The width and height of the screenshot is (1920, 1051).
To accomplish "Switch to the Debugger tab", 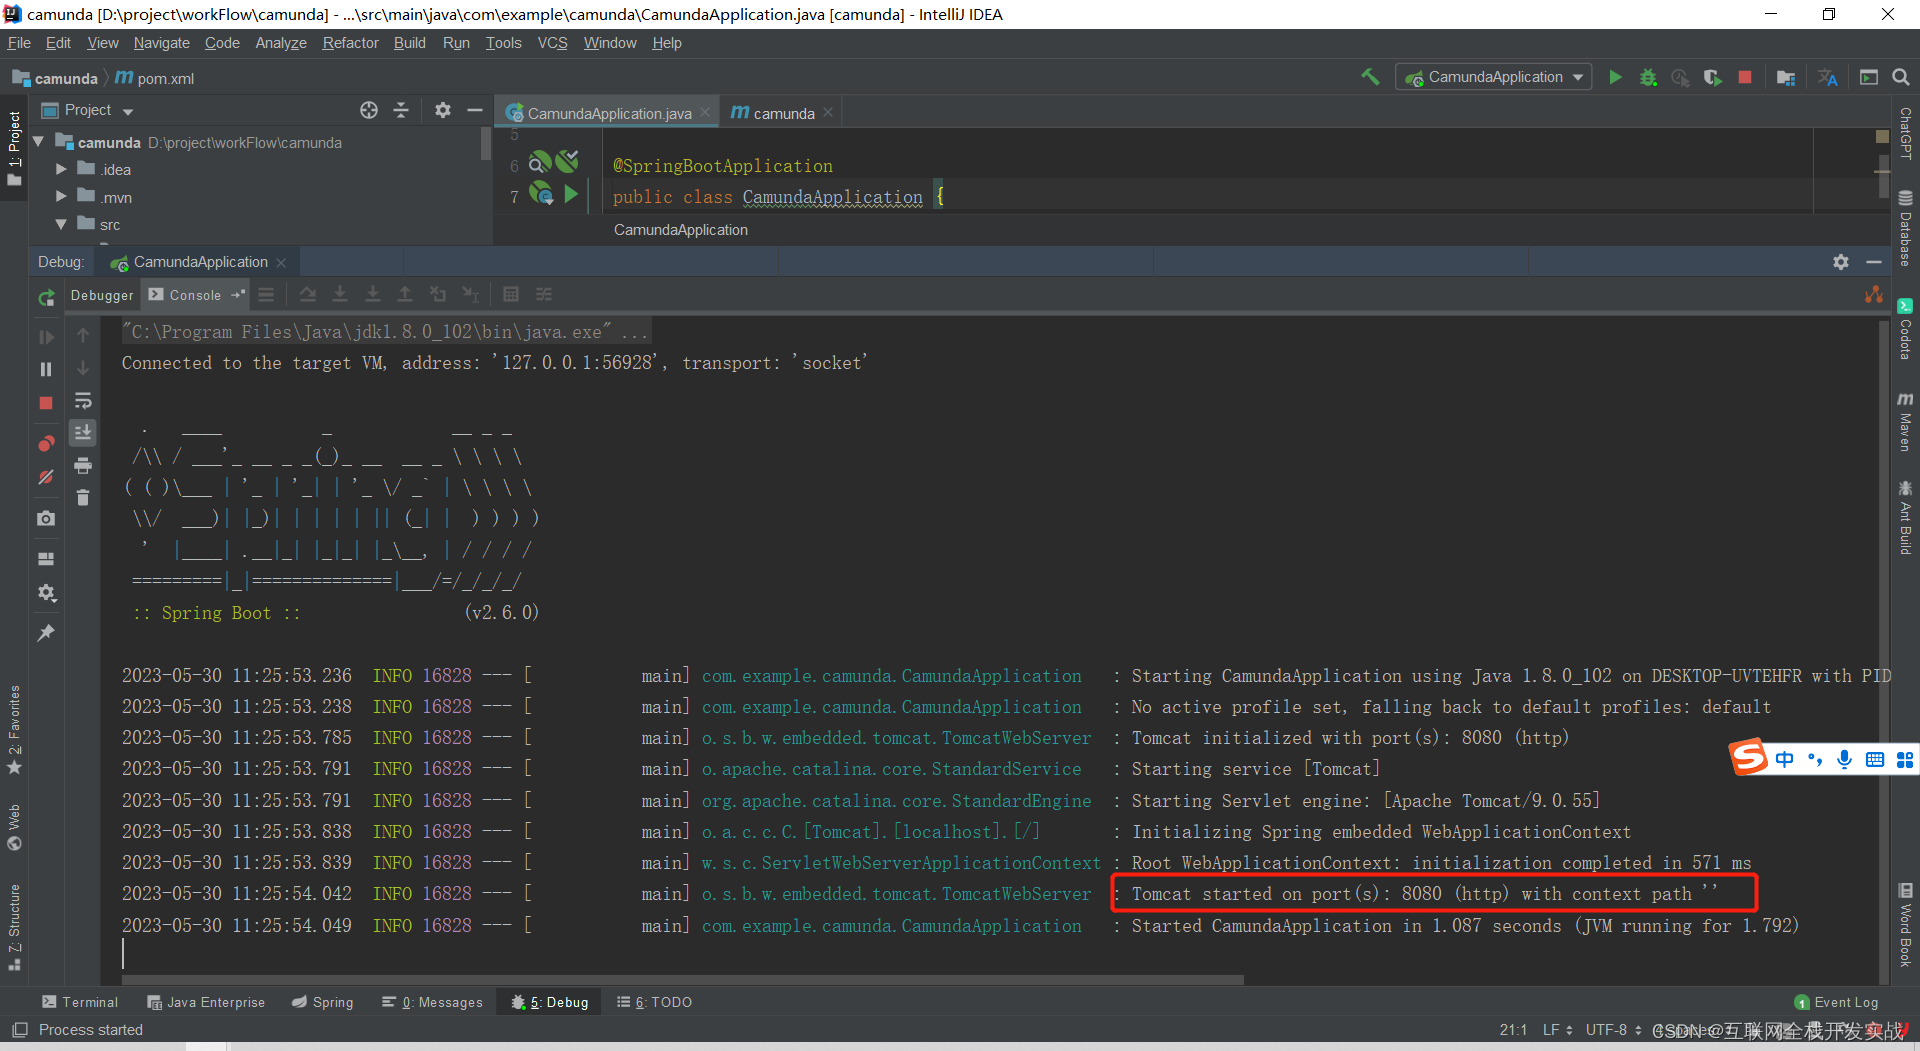I will click(102, 295).
